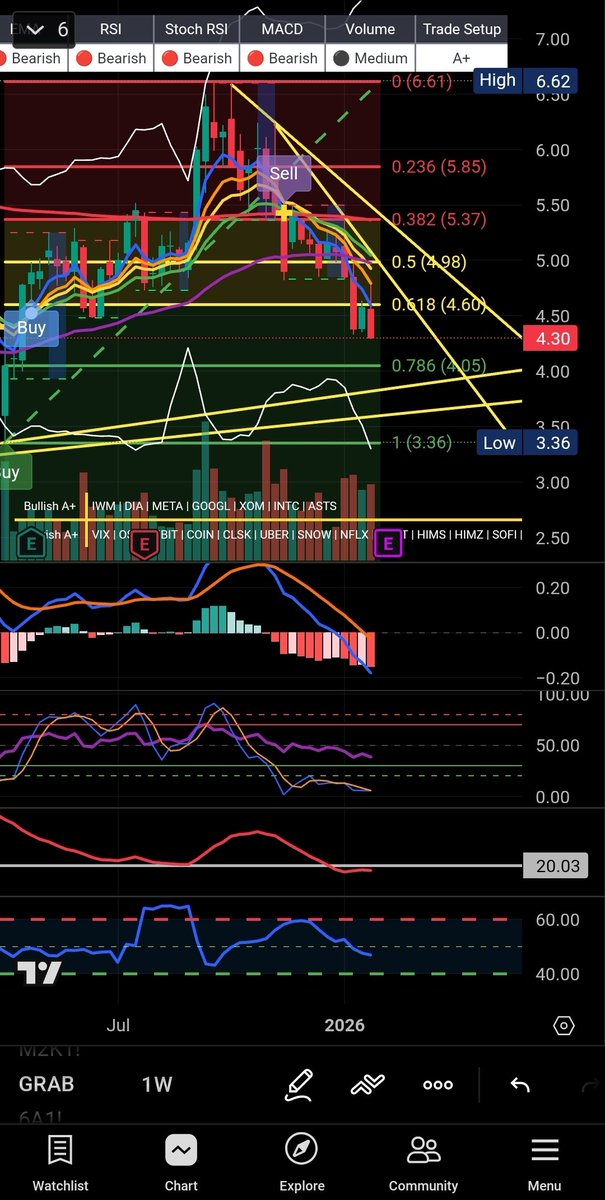Tap the undo arrow icon
Viewport: 605px width, 1200px height.
[x=519, y=1085]
